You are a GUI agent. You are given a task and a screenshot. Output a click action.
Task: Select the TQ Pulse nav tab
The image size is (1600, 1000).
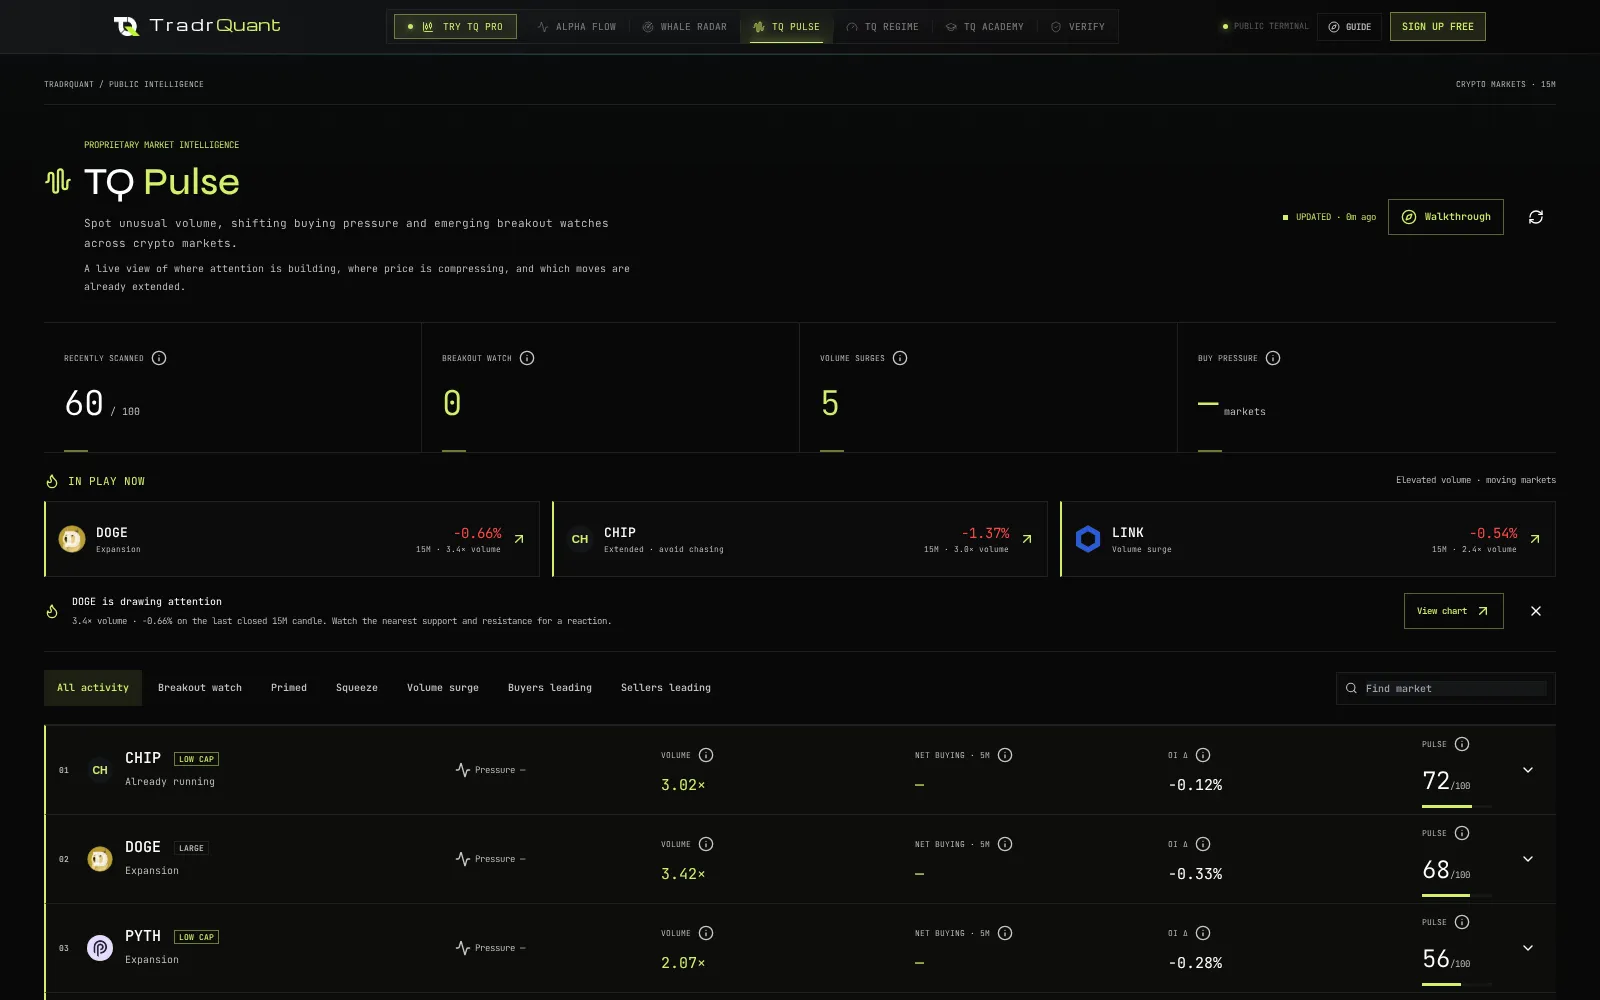point(787,27)
